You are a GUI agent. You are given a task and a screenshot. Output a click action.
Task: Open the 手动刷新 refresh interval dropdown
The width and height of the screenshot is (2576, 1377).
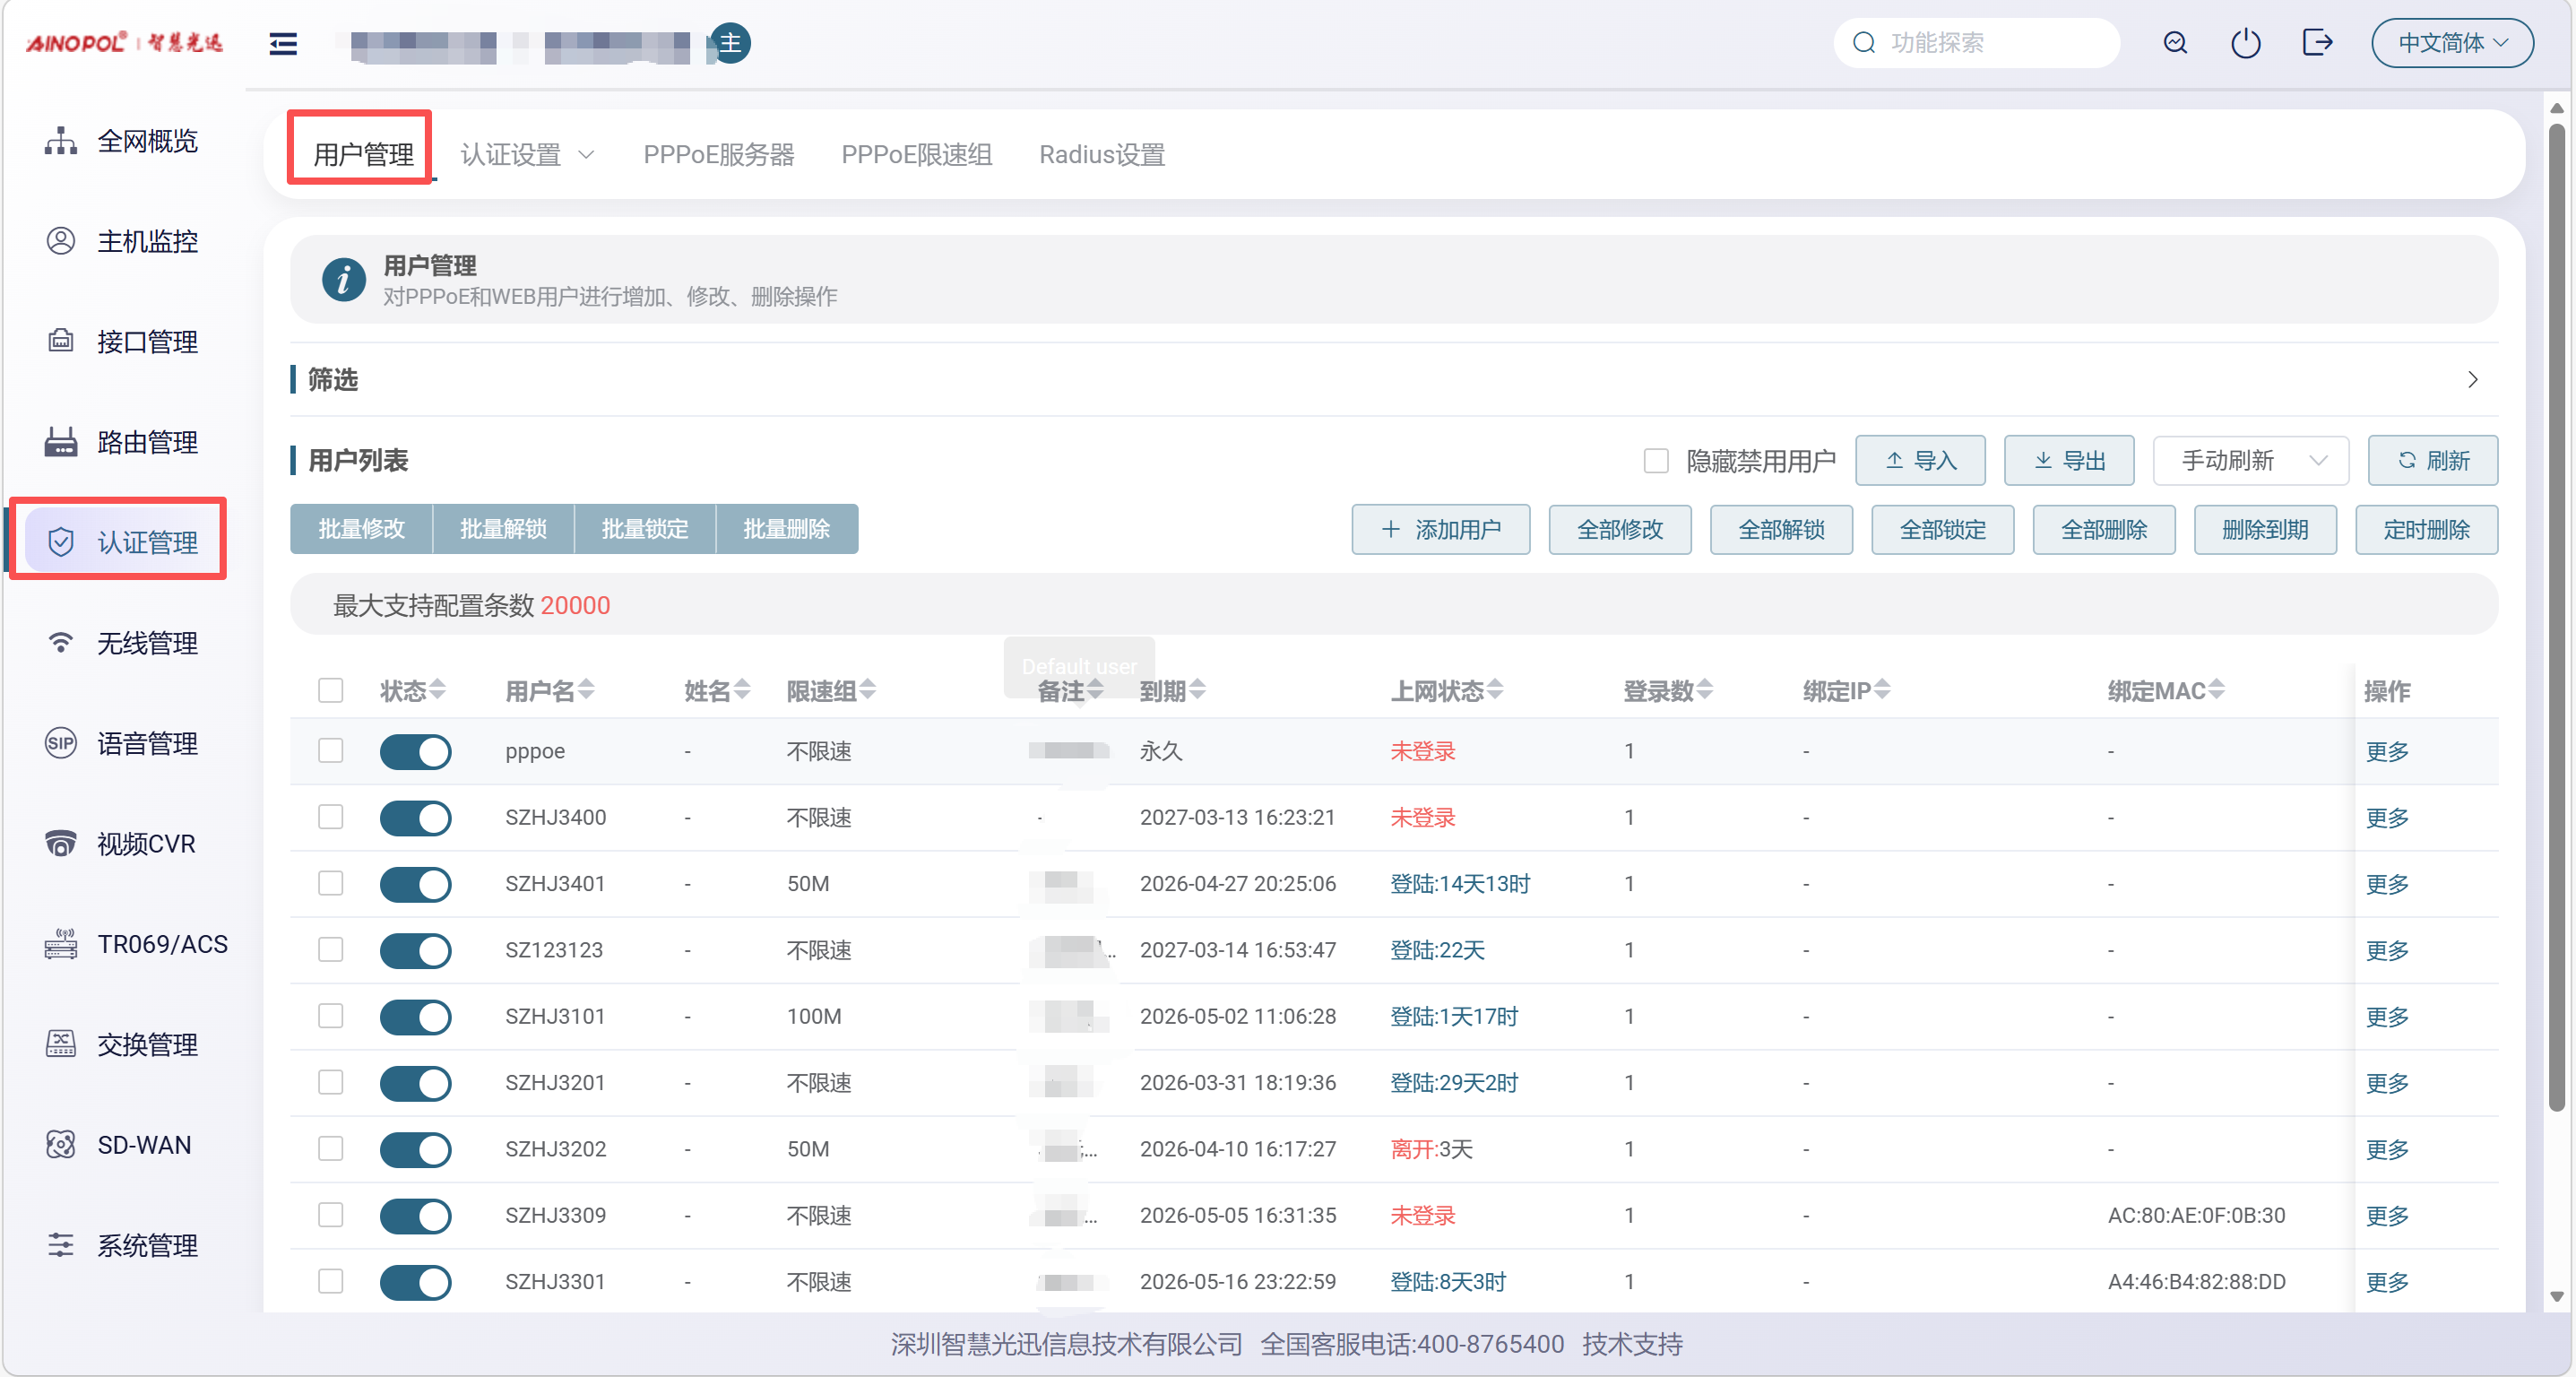(x=2250, y=461)
